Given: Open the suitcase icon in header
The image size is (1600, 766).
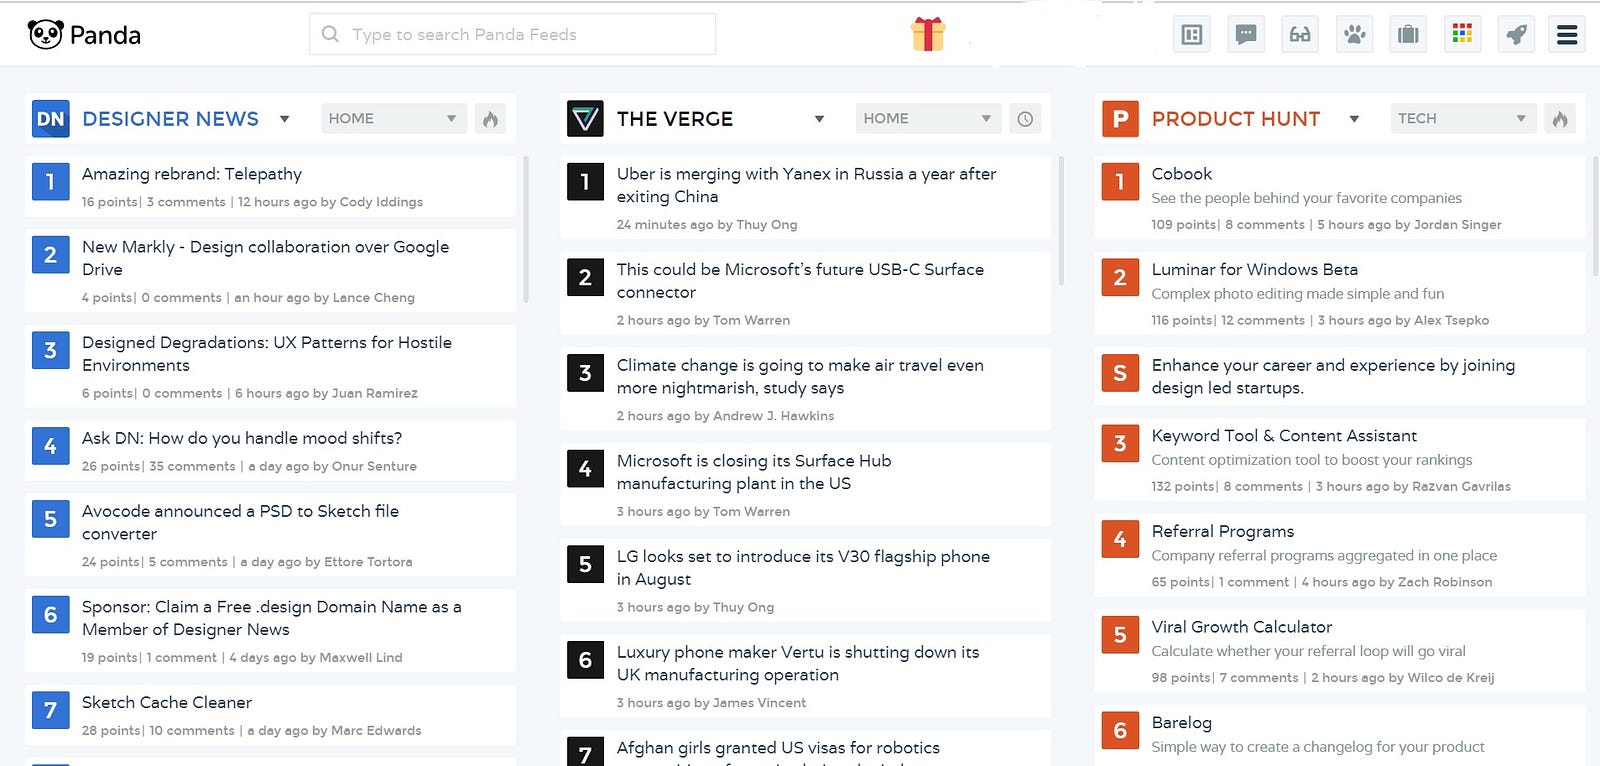Looking at the screenshot, I should [x=1408, y=35].
